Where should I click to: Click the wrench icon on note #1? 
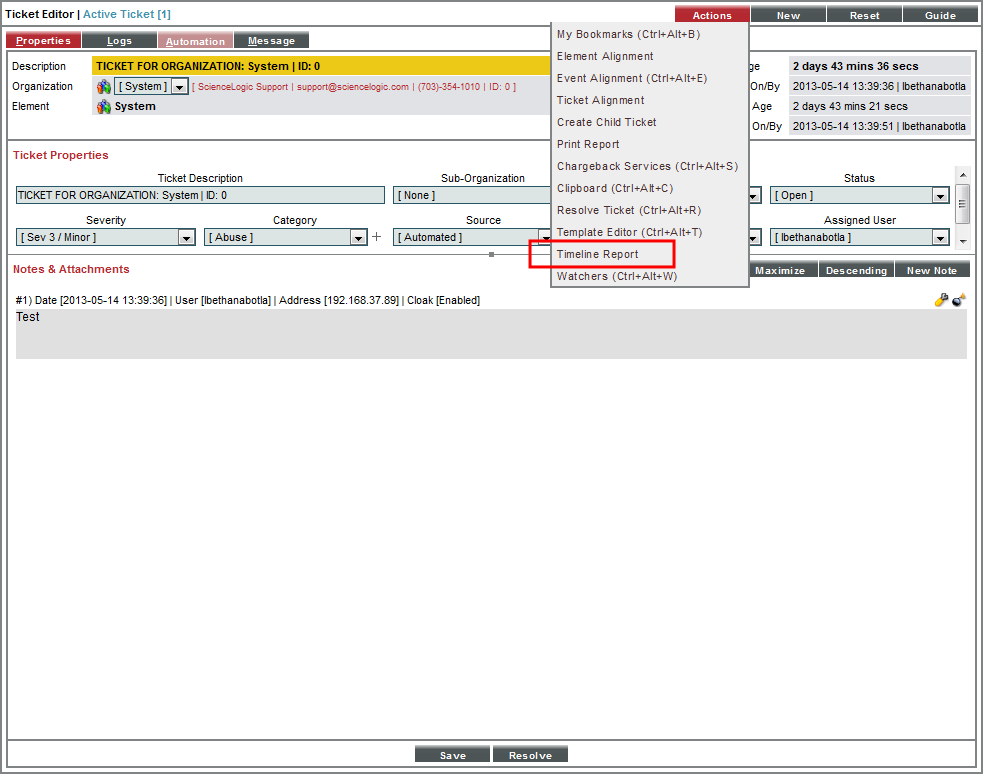pos(941,300)
